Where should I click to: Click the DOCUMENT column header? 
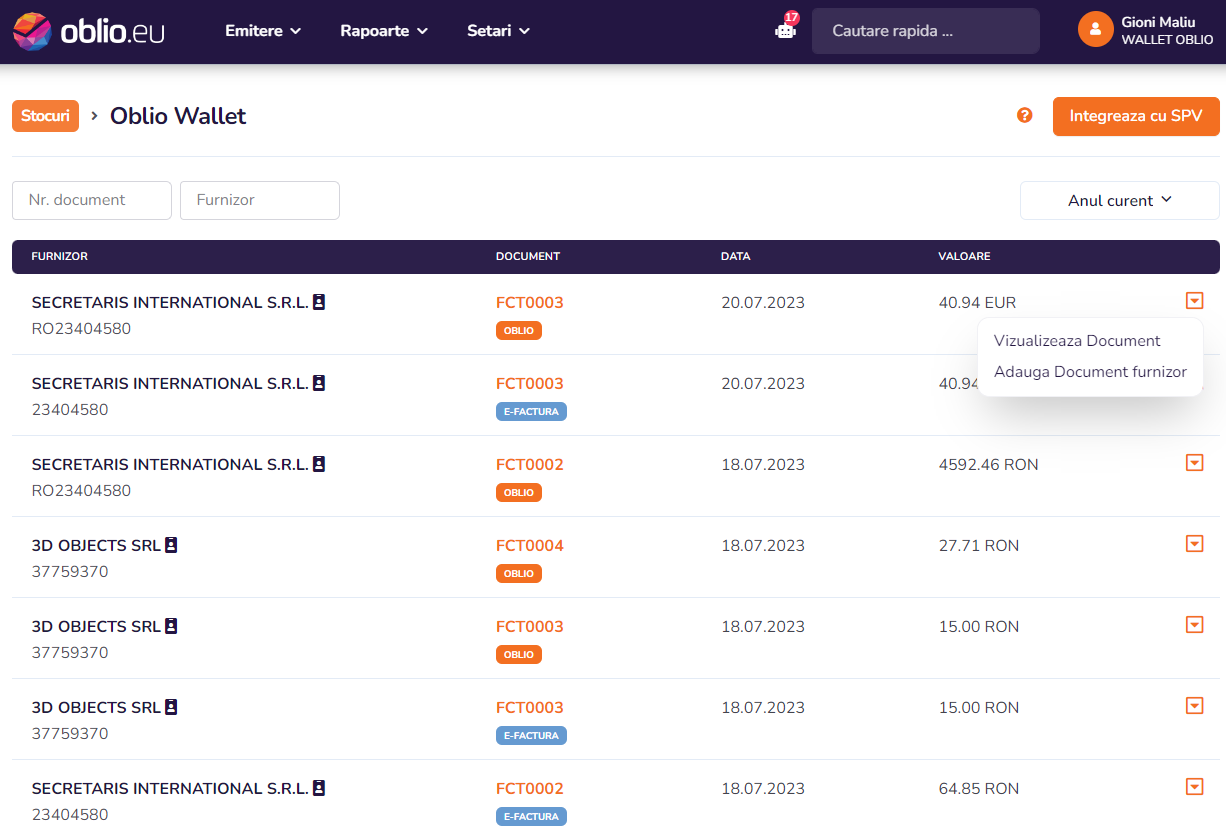point(528,257)
